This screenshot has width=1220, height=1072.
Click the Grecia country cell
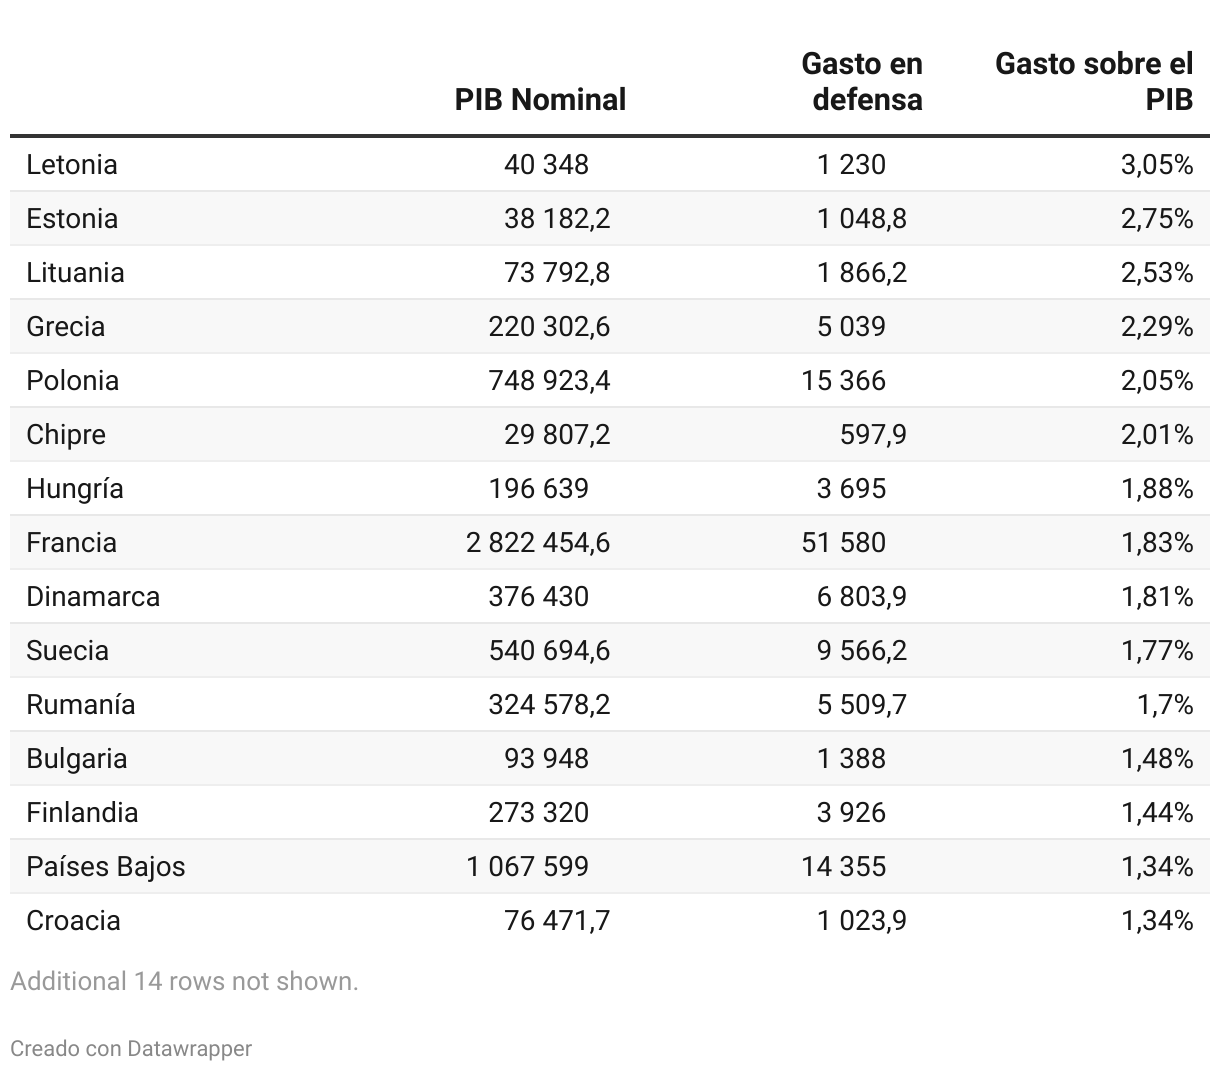[65, 326]
